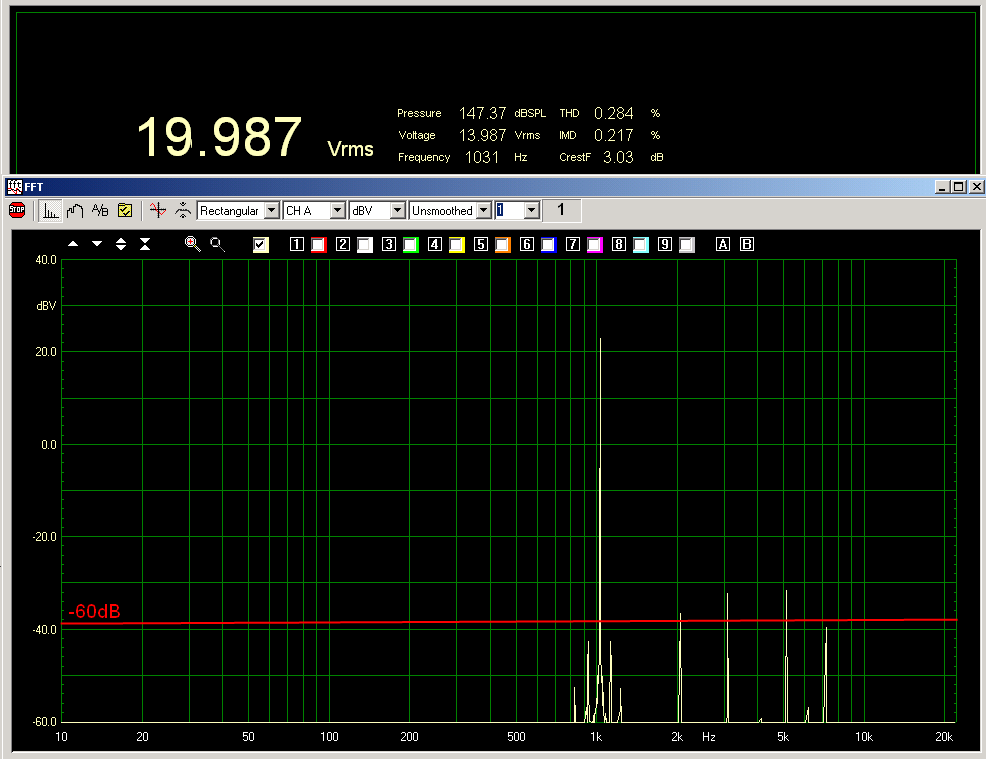
Task: Close the FFT window
Action: pos(976,187)
